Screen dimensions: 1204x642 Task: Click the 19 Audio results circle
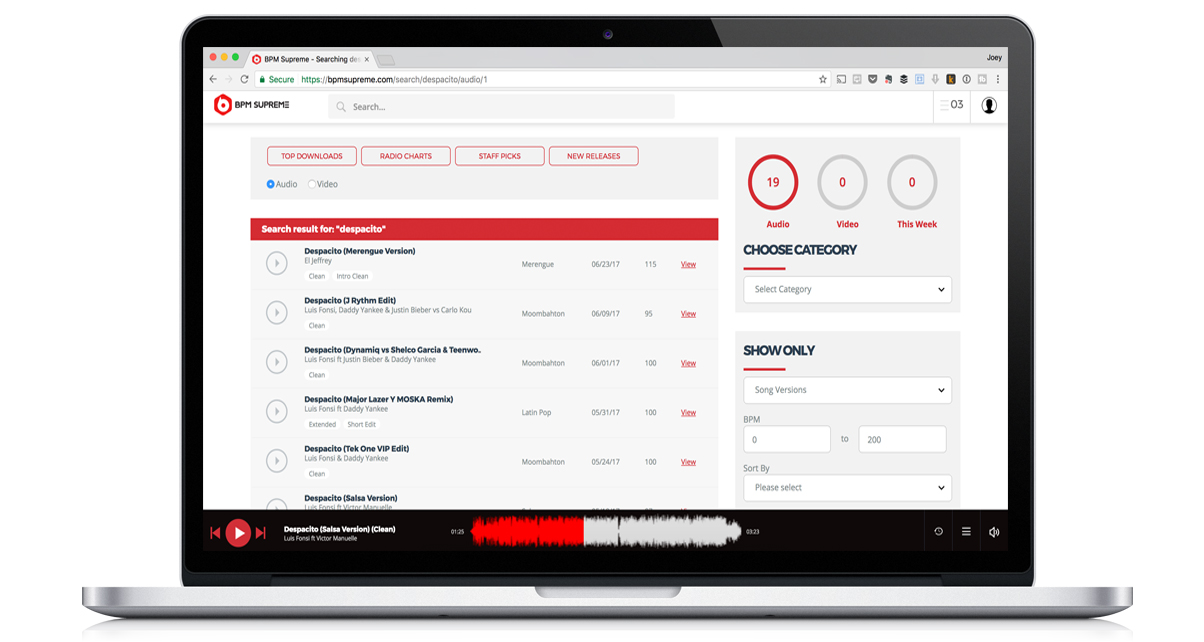point(773,182)
